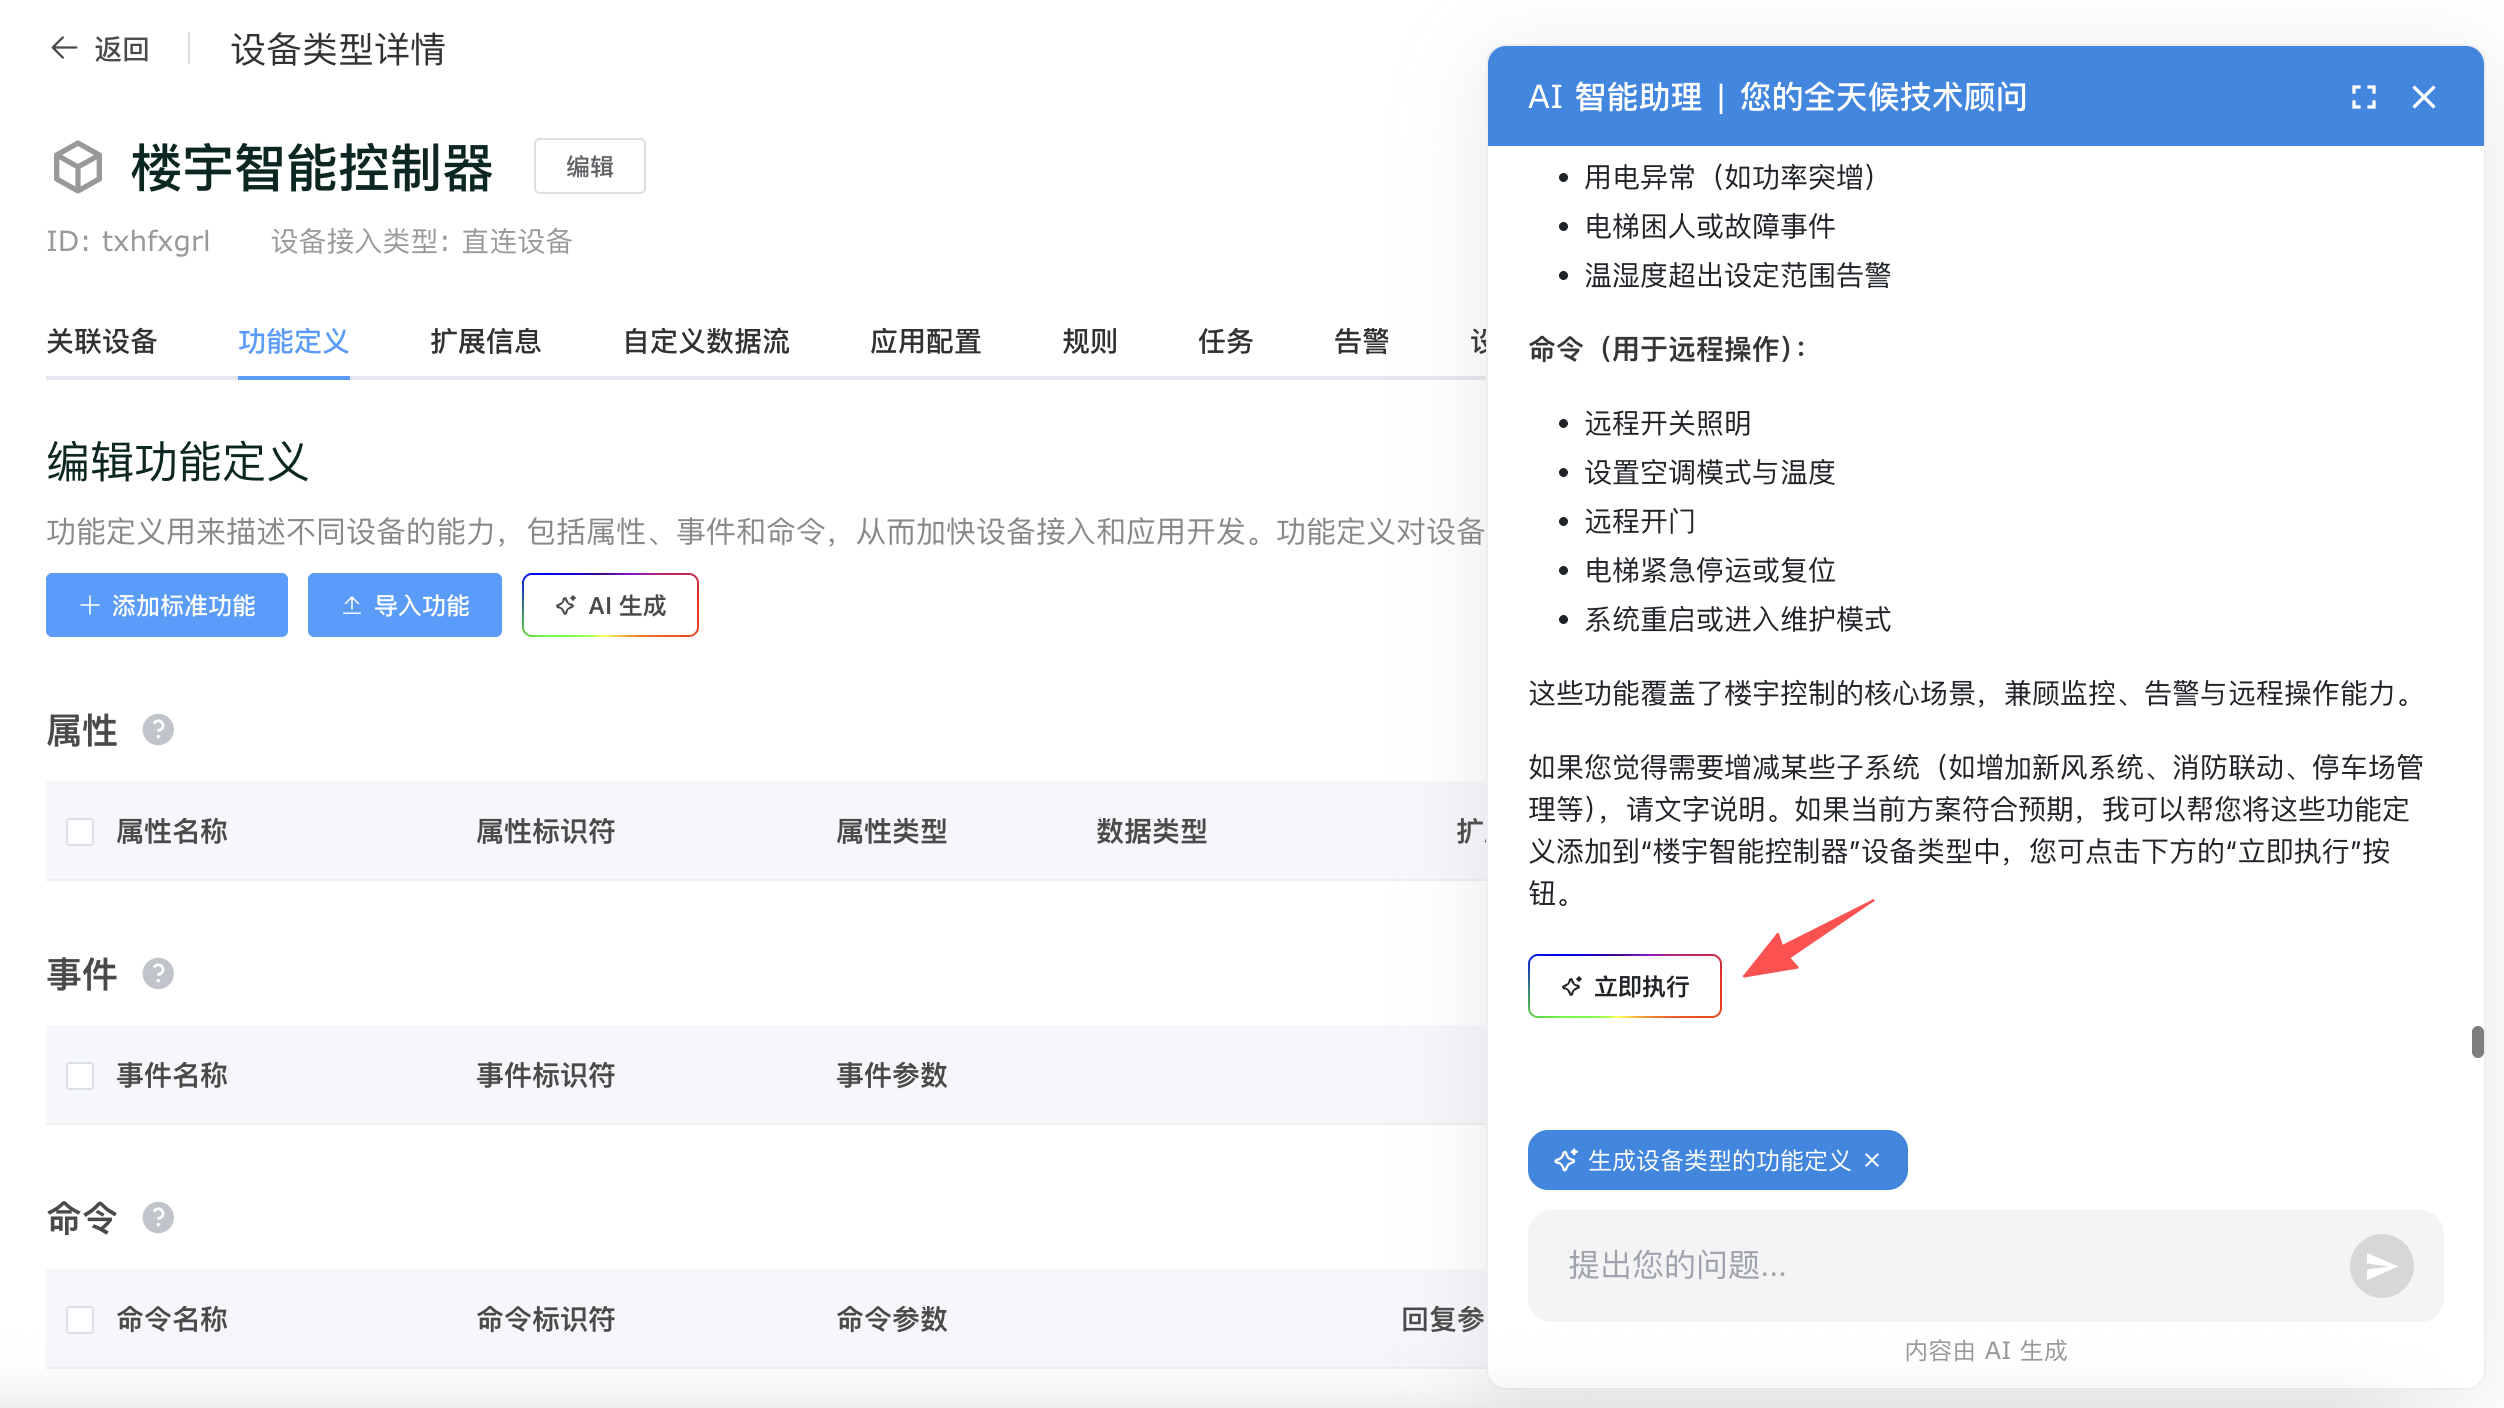Switch to the 关联设备 tab

[102, 342]
